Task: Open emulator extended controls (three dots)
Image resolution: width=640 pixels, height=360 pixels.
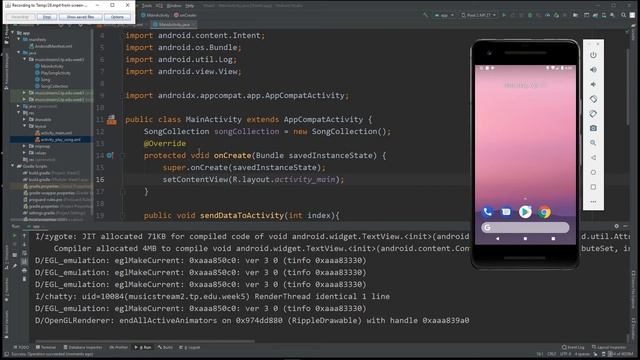Action: click(x=593, y=202)
